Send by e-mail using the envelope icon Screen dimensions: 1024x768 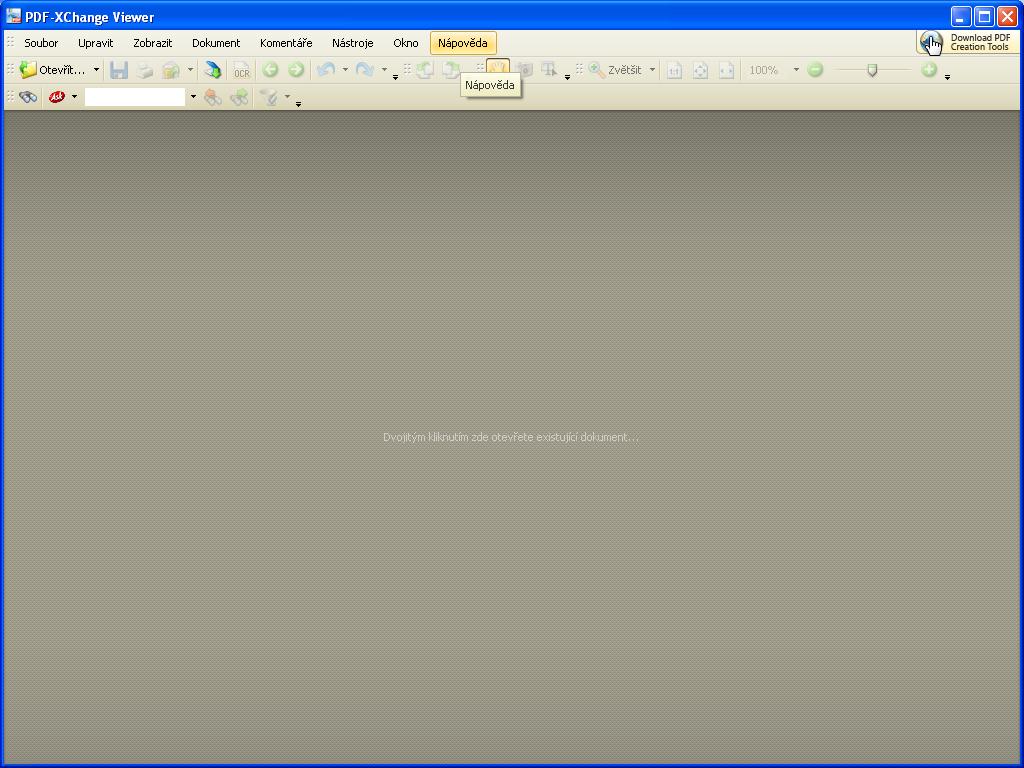click(x=171, y=70)
